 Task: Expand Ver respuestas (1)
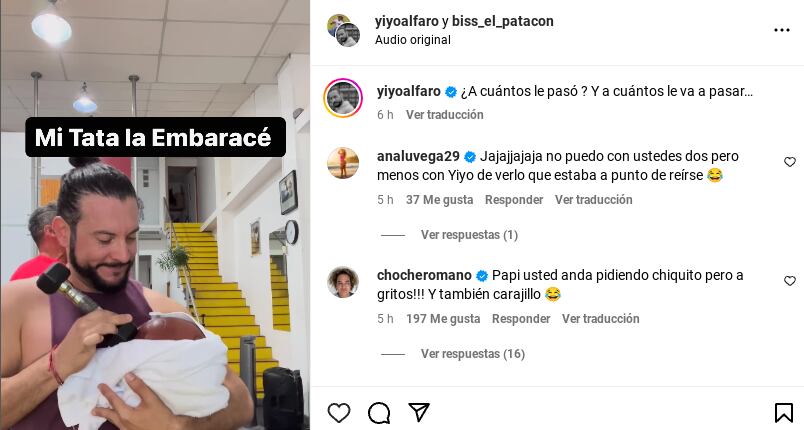coord(469,235)
